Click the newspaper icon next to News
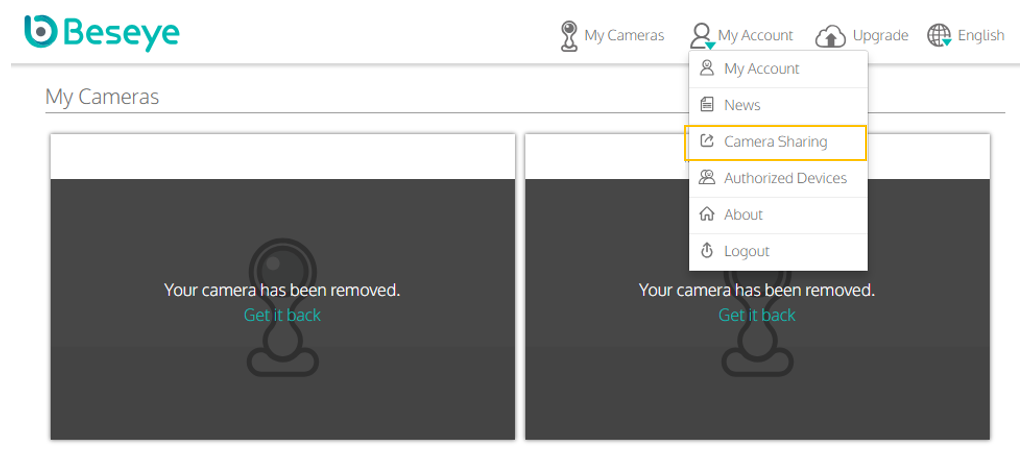This screenshot has height=466, width=1026. [707, 105]
